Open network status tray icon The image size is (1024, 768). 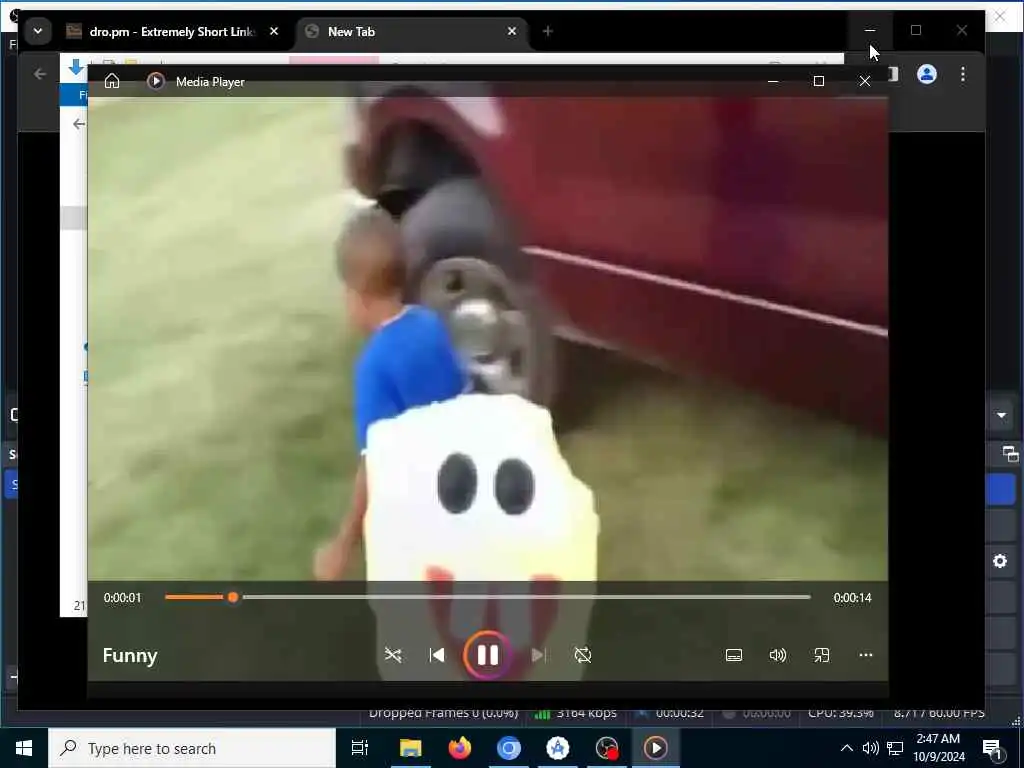click(x=895, y=748)
